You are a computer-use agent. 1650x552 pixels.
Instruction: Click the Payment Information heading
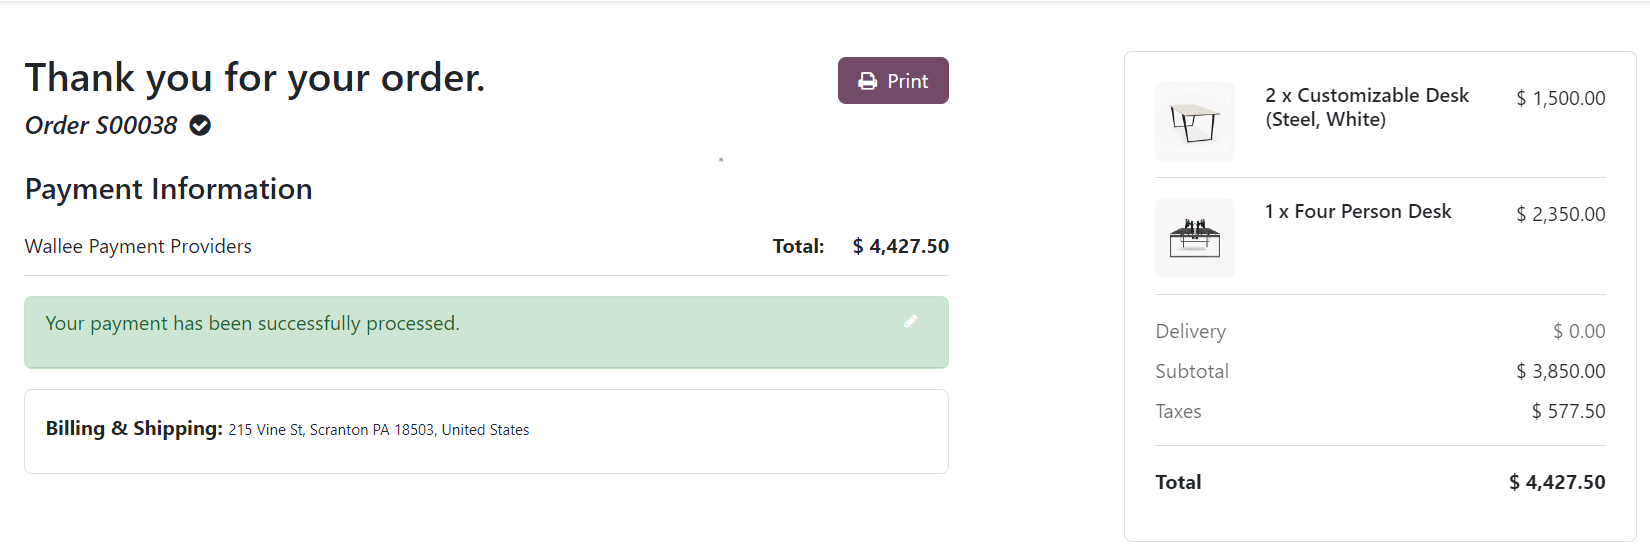point(168,189)
